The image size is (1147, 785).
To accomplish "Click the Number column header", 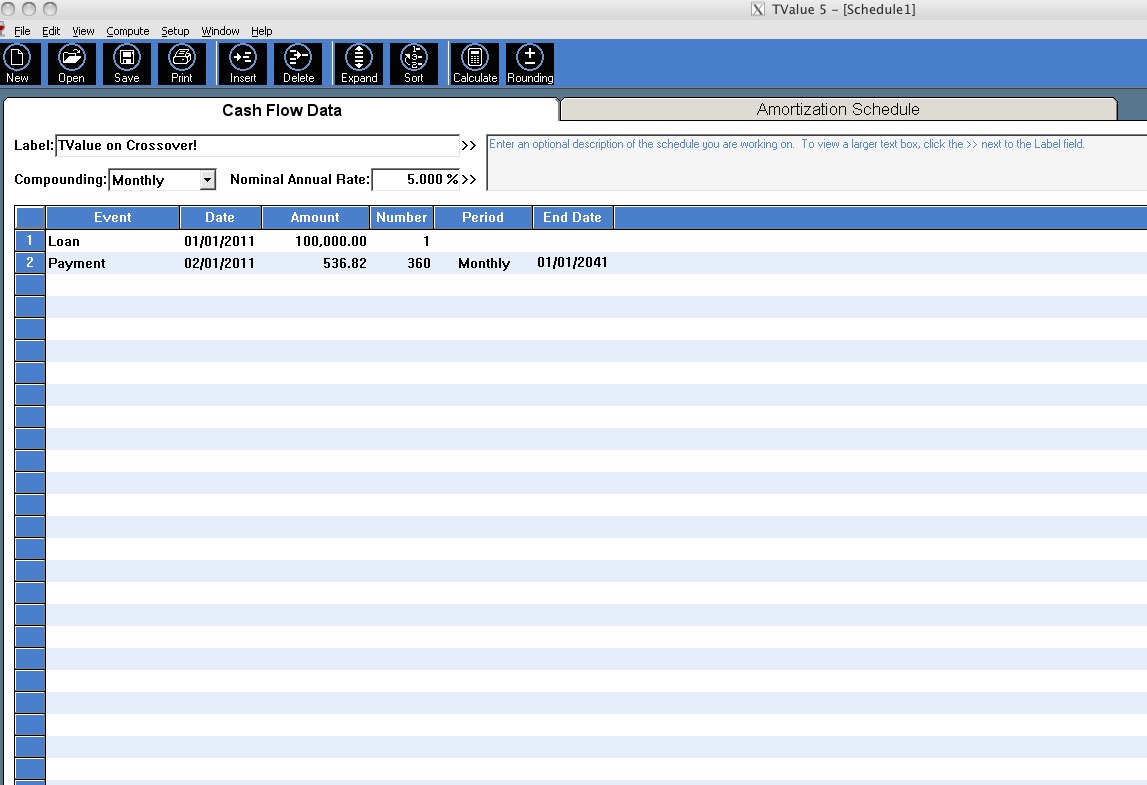I will click(x=402, y=217).
